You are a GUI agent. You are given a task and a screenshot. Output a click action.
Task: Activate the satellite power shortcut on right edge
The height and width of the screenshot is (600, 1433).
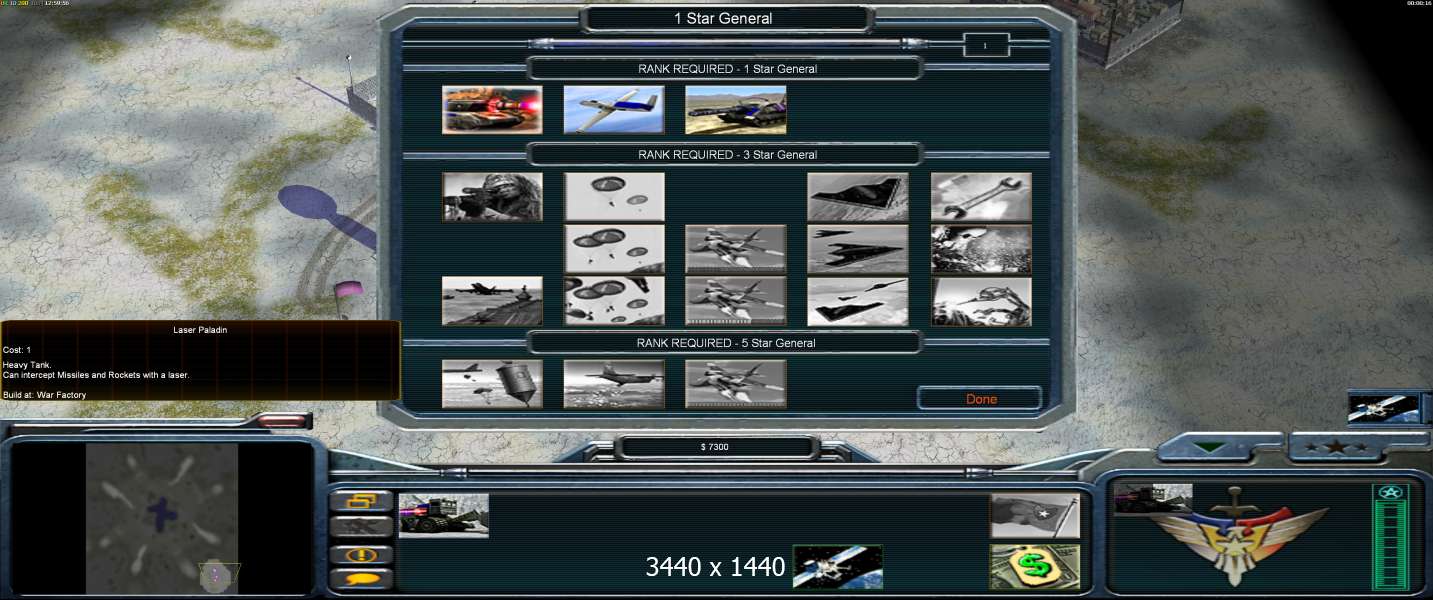[1383, 409]
